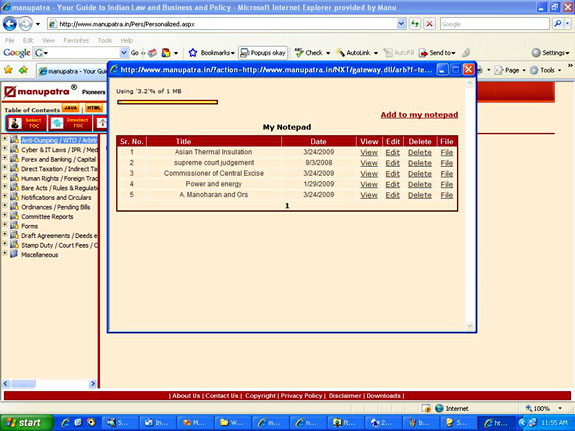Click the Downloads footer link
This screenshot has height=431, width=575.
[383, 396]
